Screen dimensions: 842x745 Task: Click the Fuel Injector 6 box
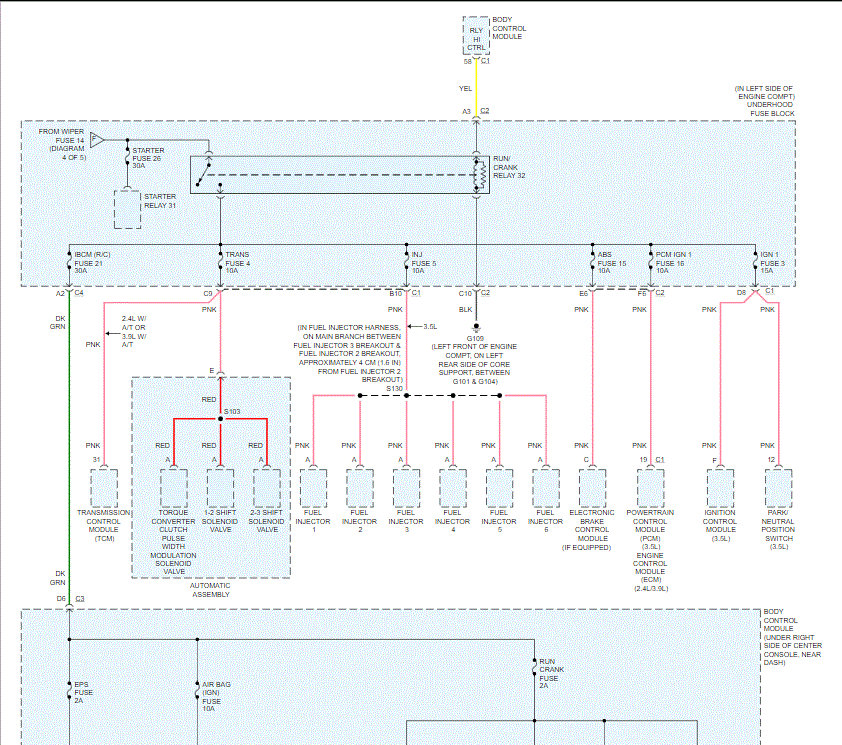546,488
